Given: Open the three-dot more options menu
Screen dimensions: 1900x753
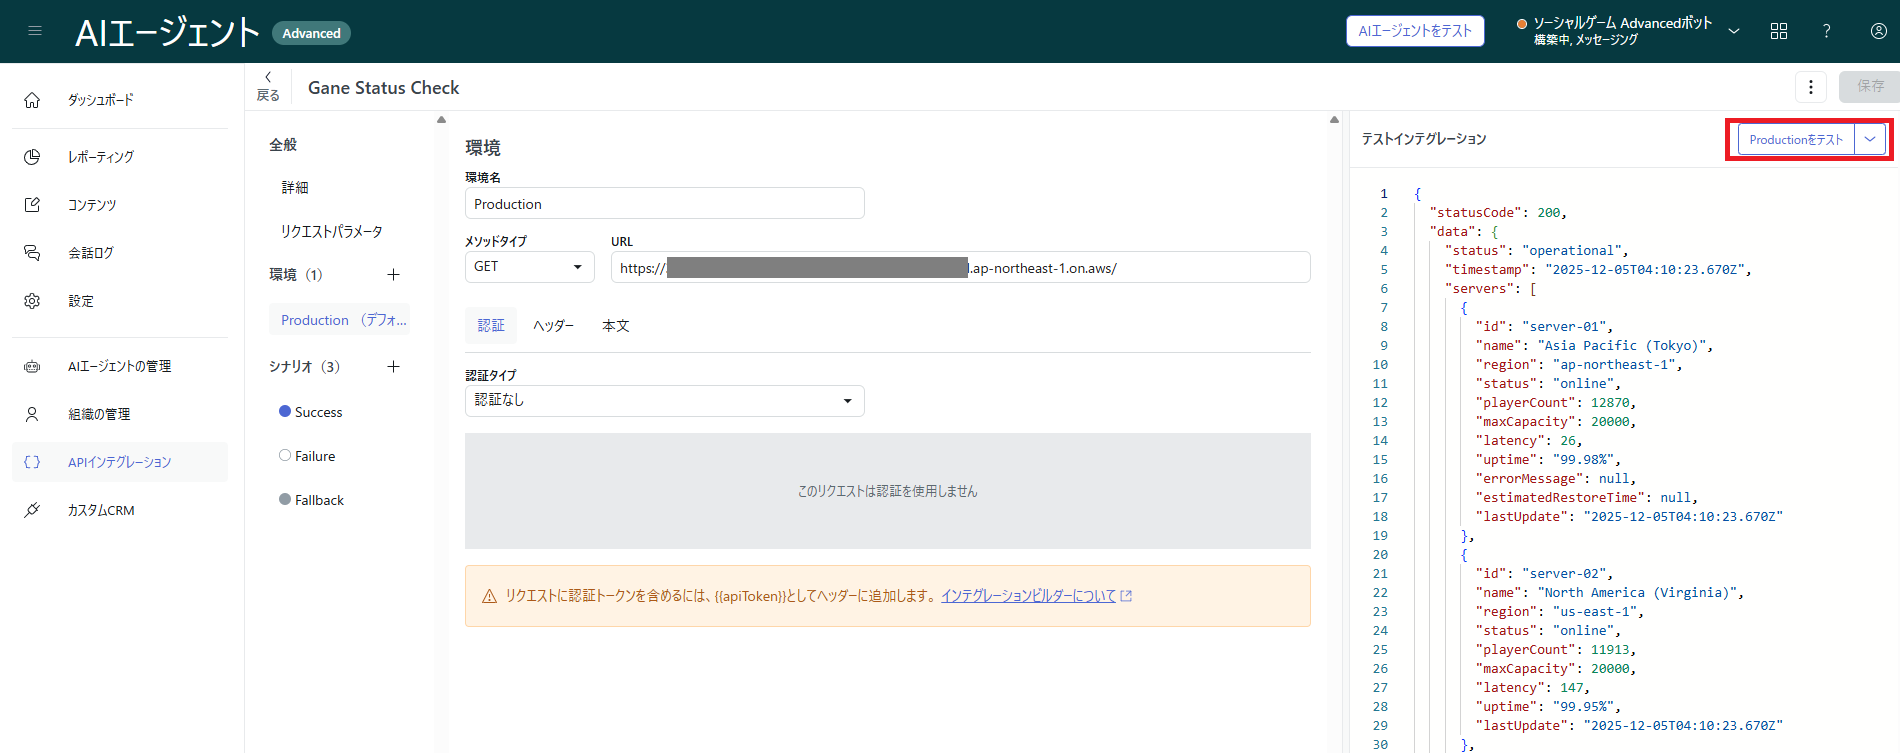Looking at the screenshot, I should (1811, 87).
